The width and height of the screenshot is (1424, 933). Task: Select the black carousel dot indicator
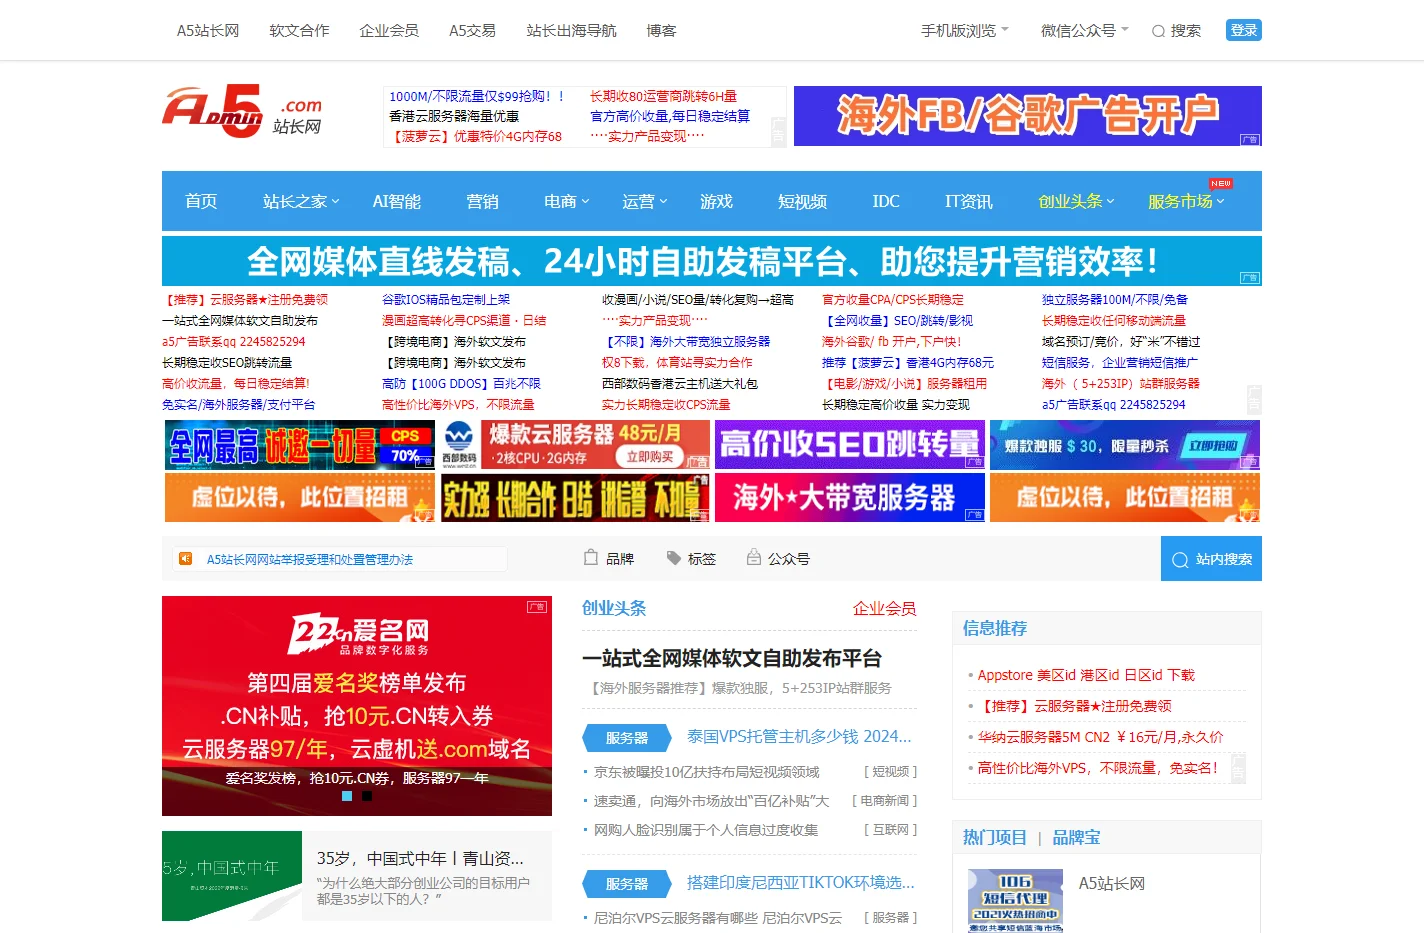(x=367, y=796)
